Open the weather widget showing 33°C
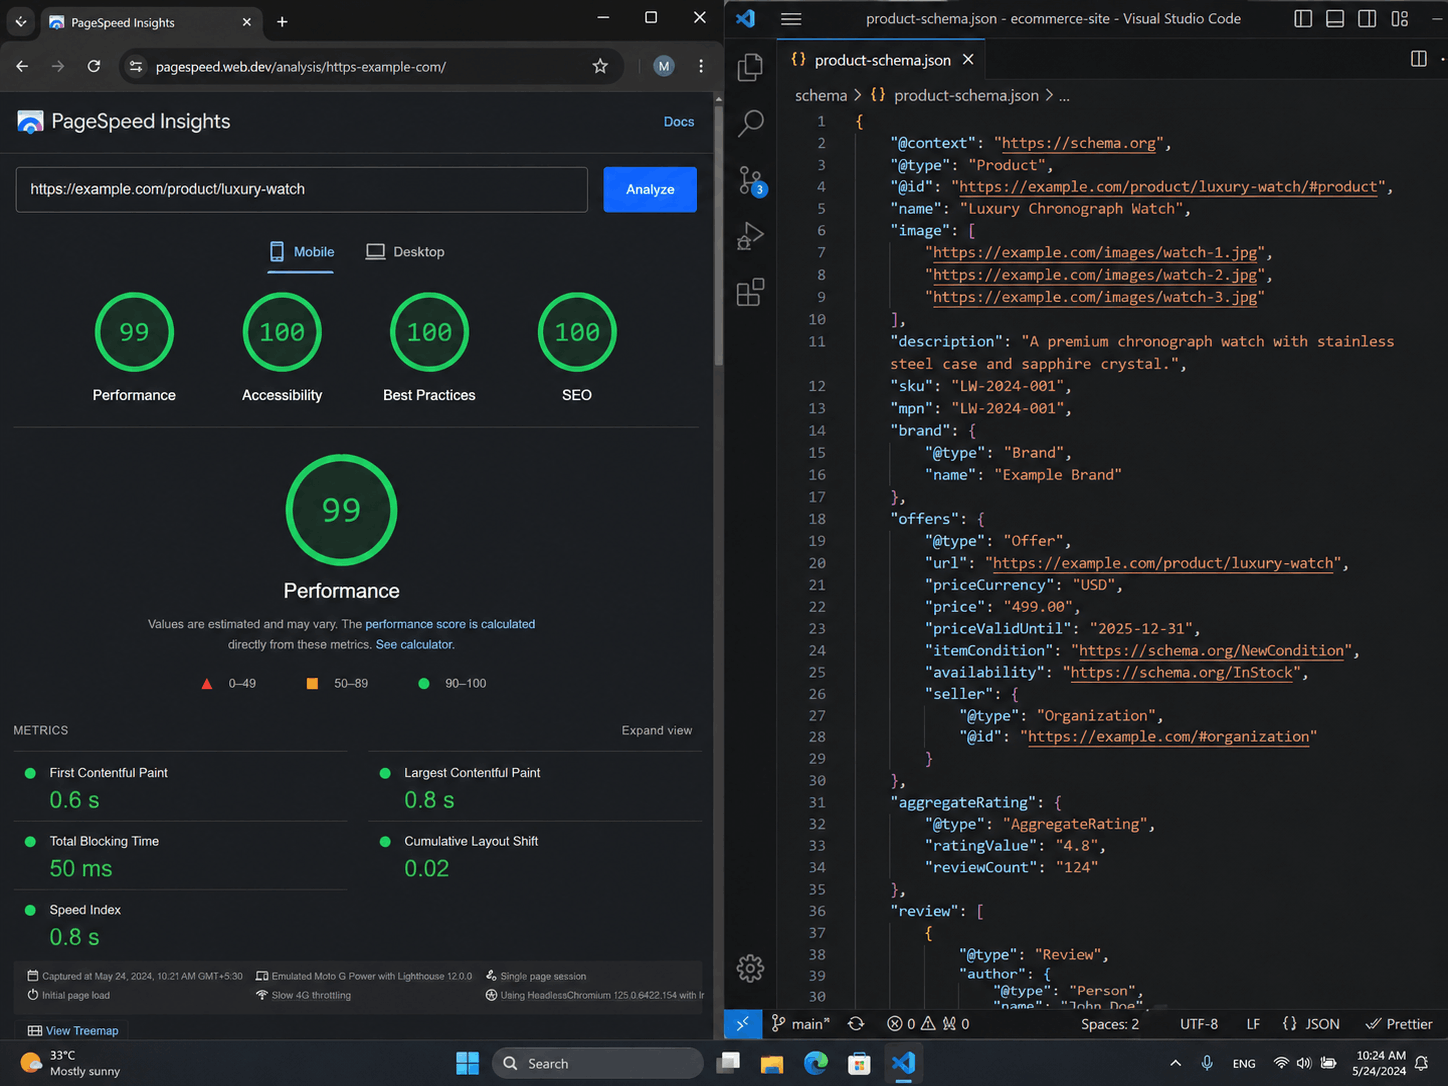The width and height of the screenshot is (1448, 1086). pyautogui.click(x=70, y=1063)
